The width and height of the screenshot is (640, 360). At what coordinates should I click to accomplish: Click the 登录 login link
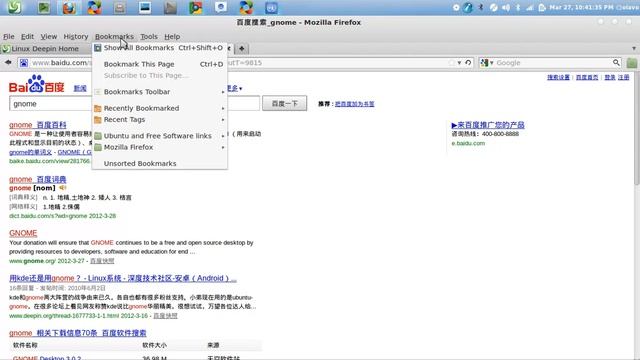point(609,77)
